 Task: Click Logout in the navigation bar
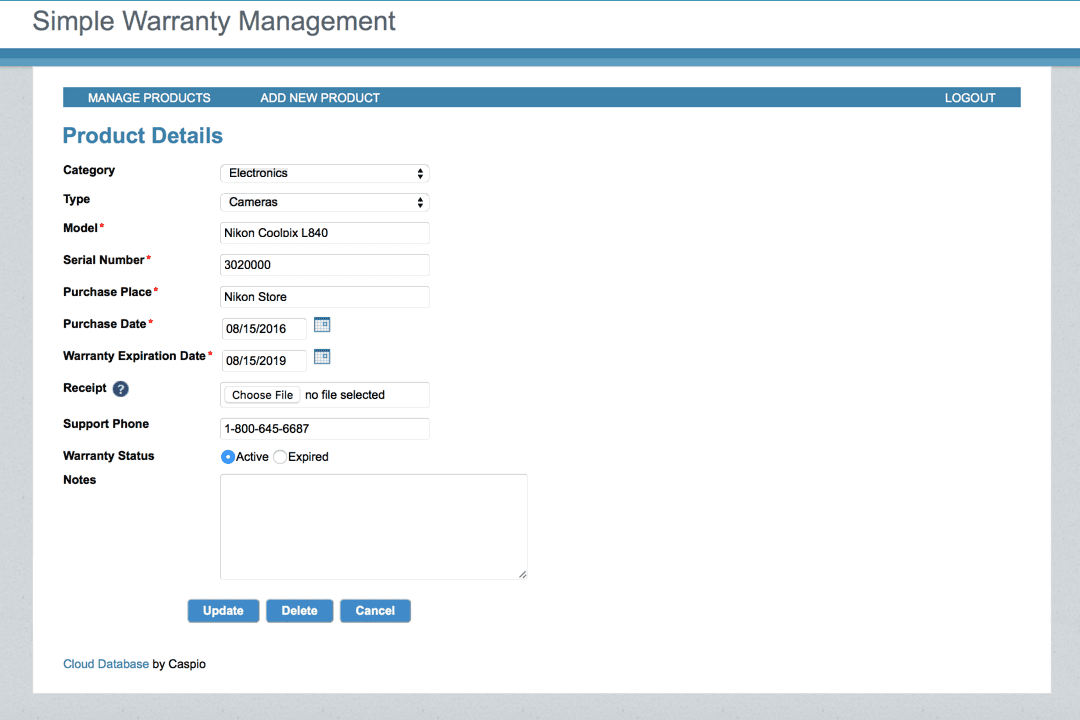[x=970, y=98]
